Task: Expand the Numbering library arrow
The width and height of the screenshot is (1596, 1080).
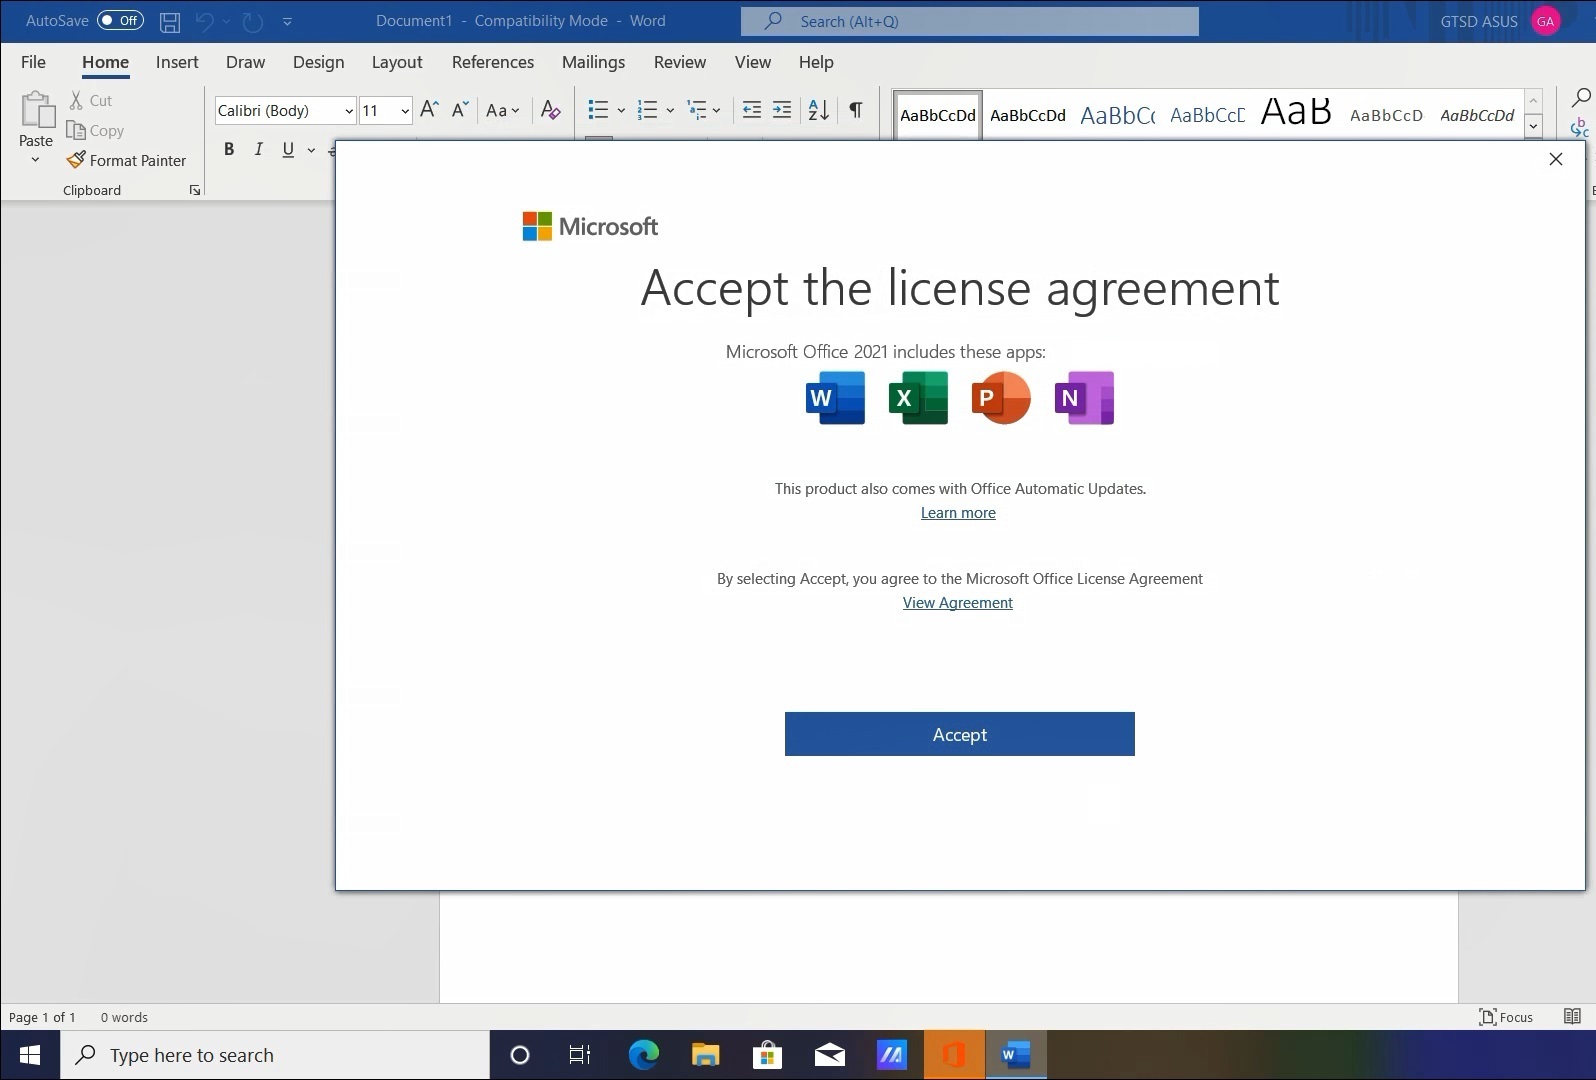Action: pos(670,110)
